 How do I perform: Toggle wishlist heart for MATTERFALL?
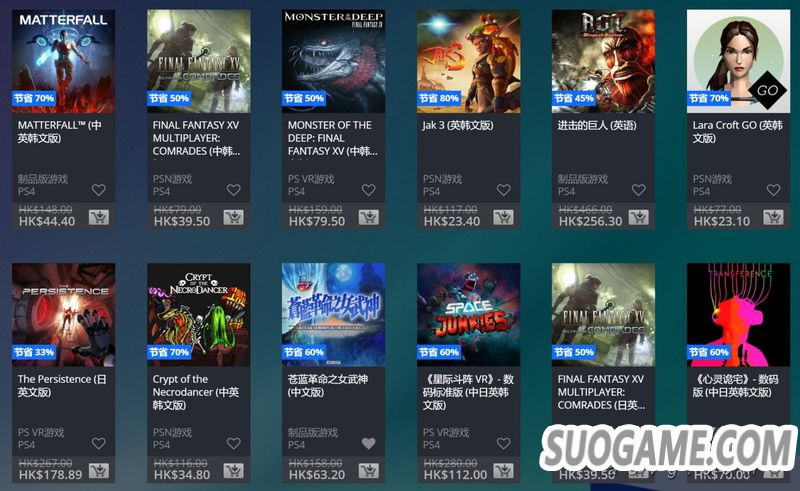(98, 190)
